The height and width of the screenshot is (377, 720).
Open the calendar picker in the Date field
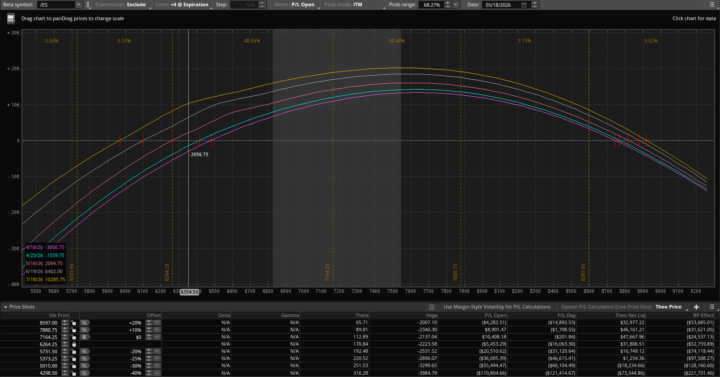point(524,5)
